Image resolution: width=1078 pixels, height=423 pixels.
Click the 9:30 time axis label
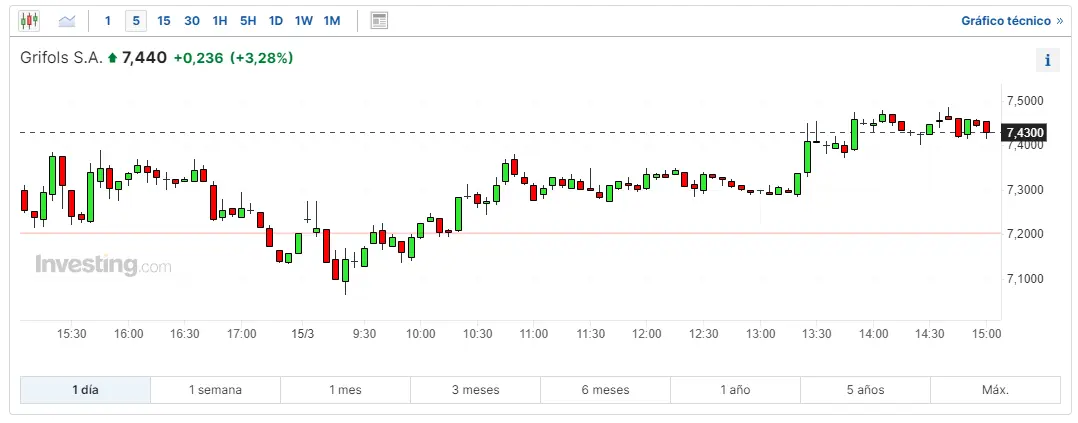364,334
